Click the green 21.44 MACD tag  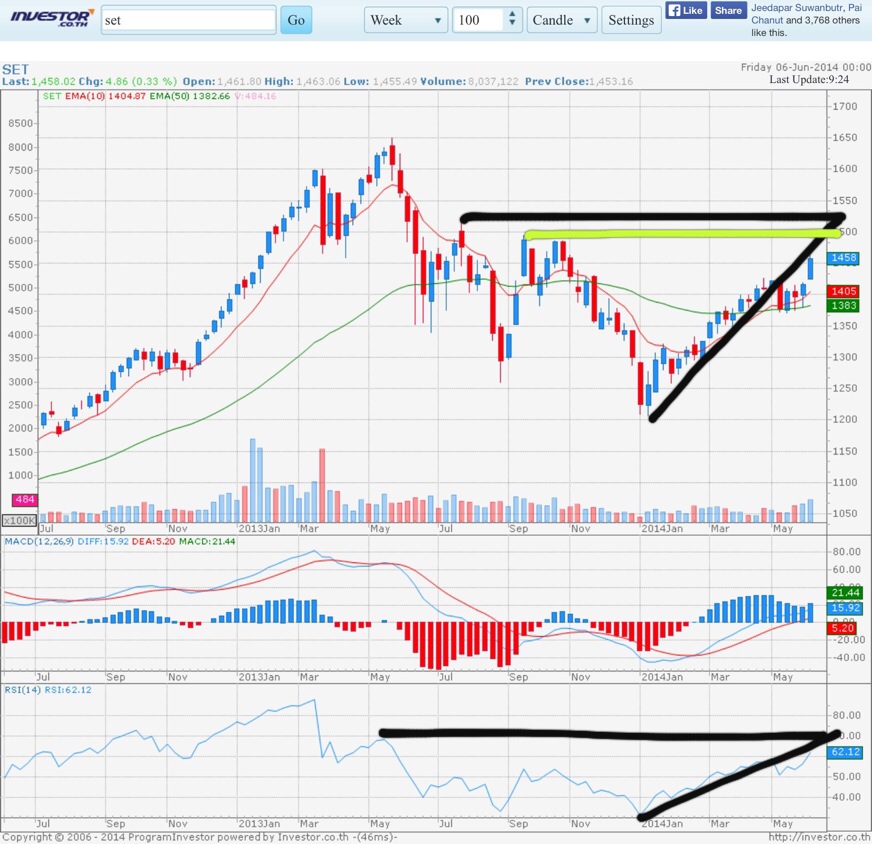(845, 593)
